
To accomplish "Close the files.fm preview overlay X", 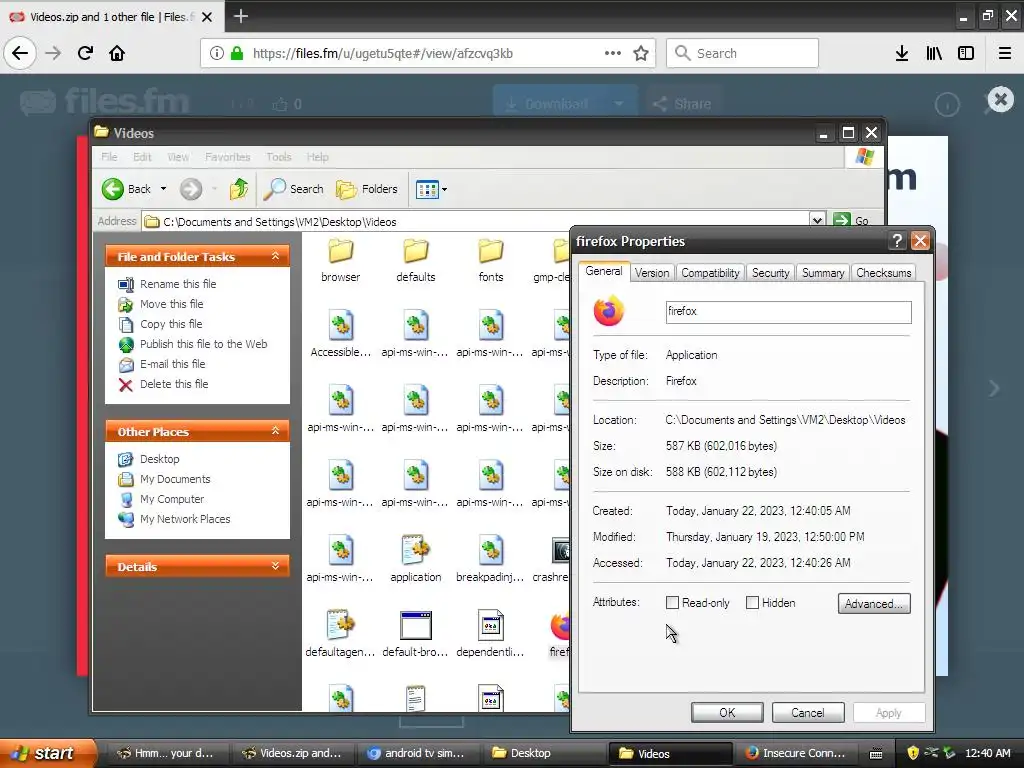I will coord(1000,99).
